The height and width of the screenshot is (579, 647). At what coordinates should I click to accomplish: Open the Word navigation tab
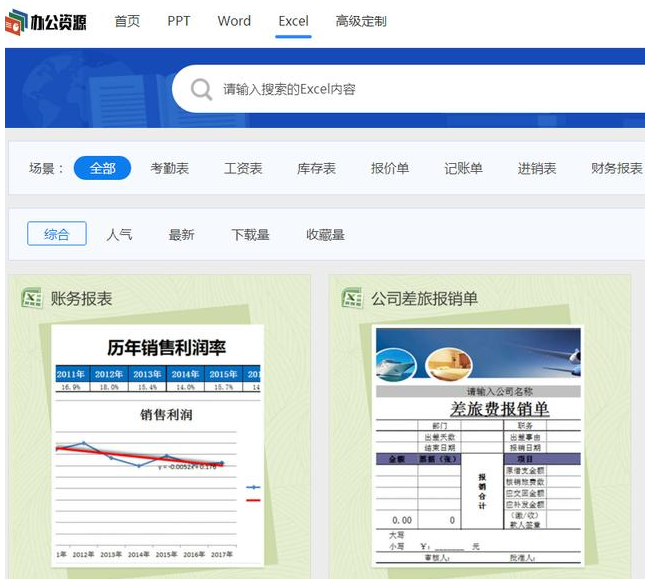(x=234, y=21)
